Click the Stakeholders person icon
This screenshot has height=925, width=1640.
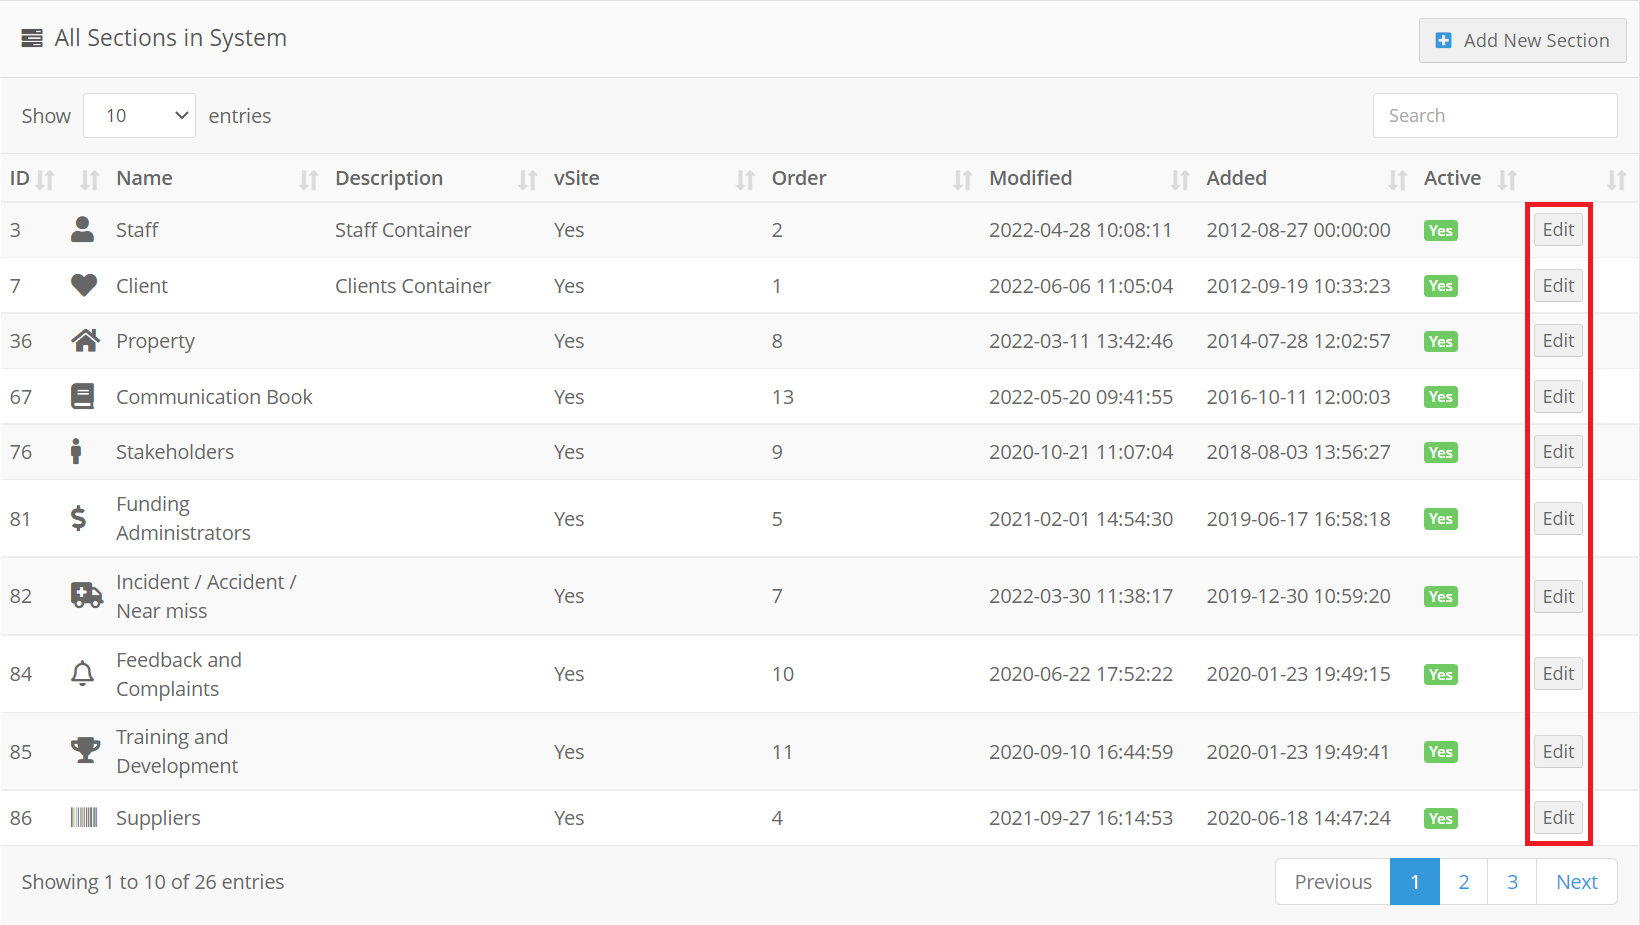click(x=76, y=452)
